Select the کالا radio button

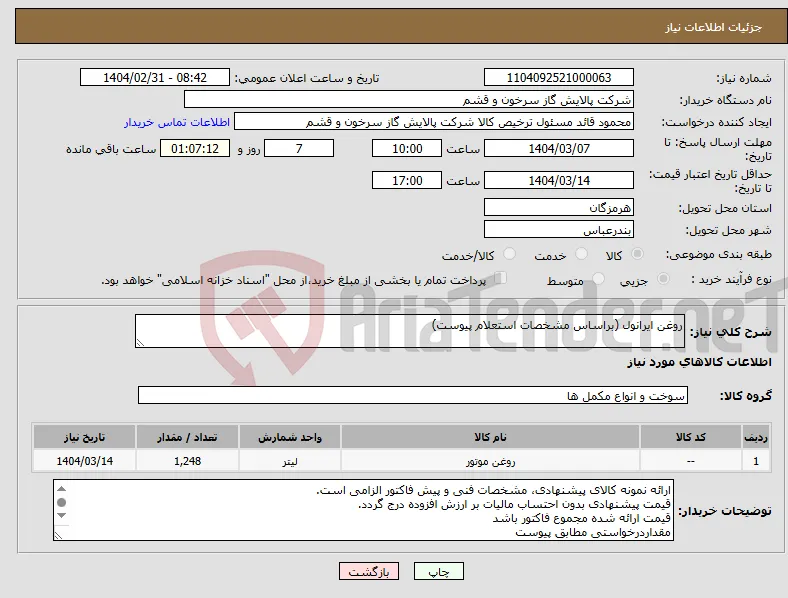pos(637,254)
